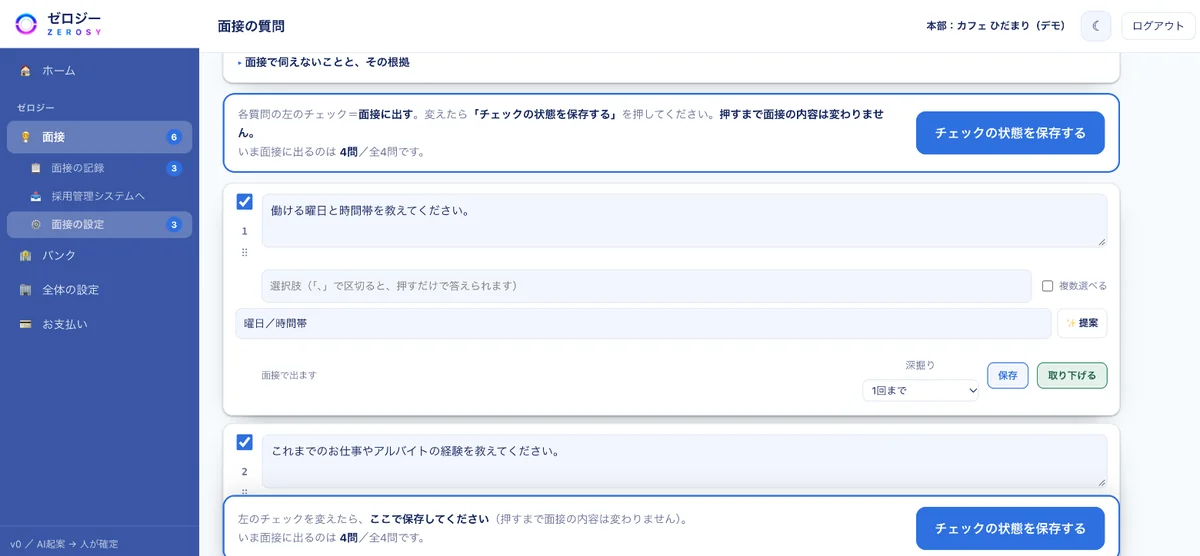The width and height of the screenshot is (1200, 556).
Task: Click 本部：カフェ ひだまり（デモ） text
Action: pyautogui.click(x=996, y=26)
